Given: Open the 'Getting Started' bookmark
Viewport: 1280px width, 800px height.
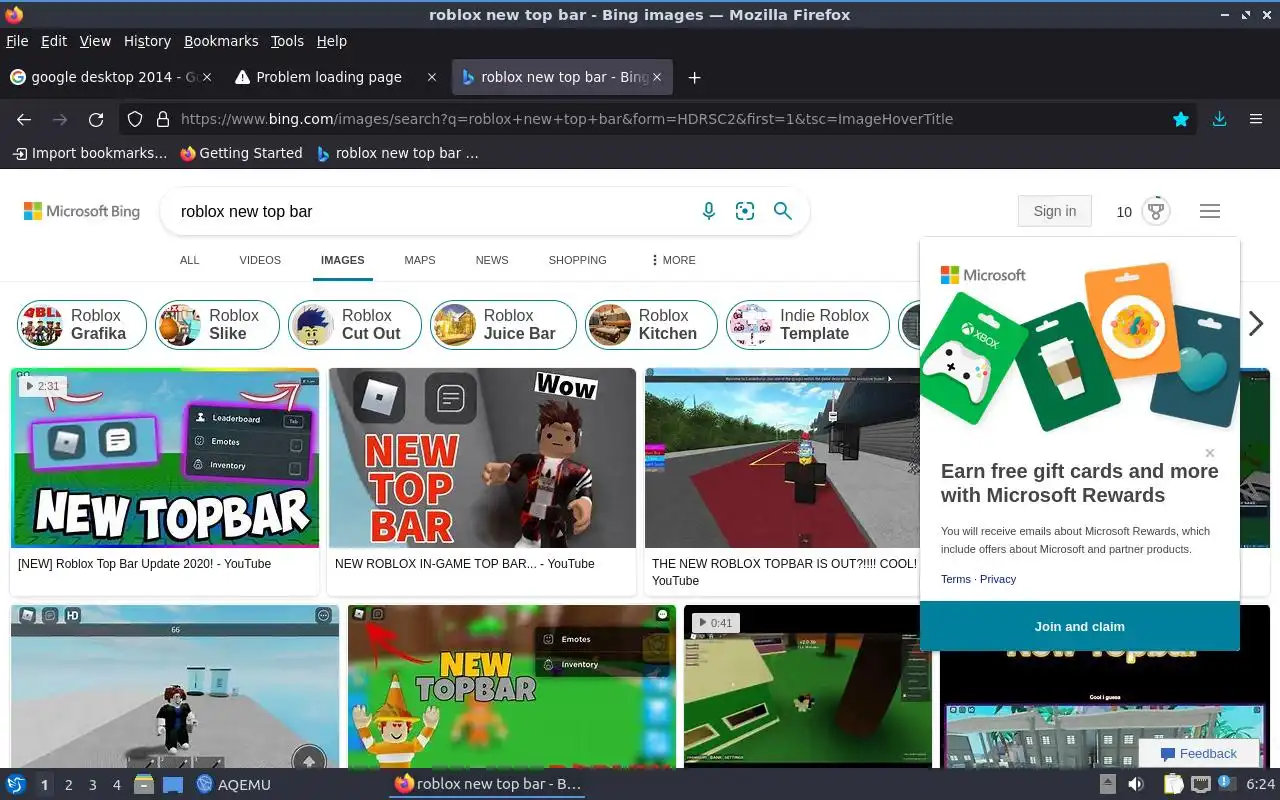Looking at the screenshot, I should (x=241, y=153).
